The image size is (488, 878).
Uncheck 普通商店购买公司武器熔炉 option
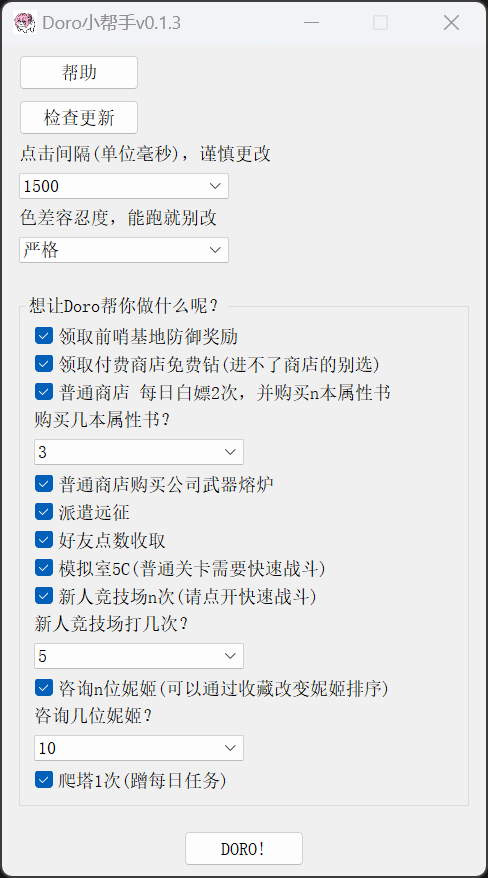[x=44, y=484]
